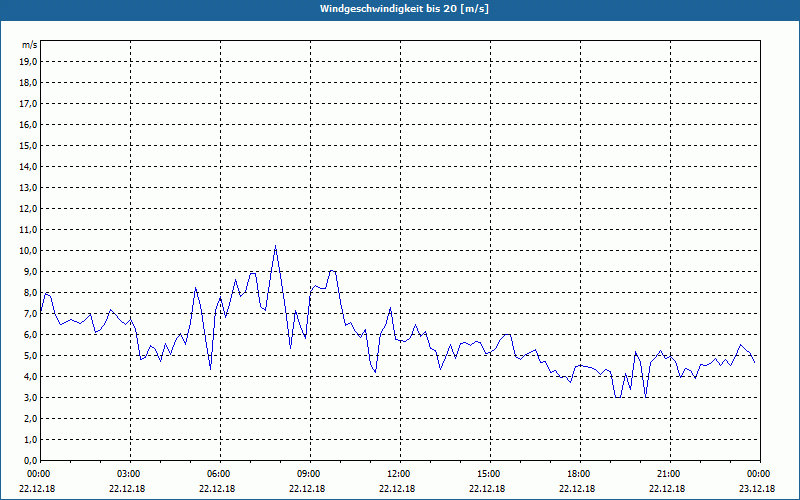Select the "12,0" y-axis tick label
The height and width of the screenshot is (500, 800).
click(x=28, y=209)
